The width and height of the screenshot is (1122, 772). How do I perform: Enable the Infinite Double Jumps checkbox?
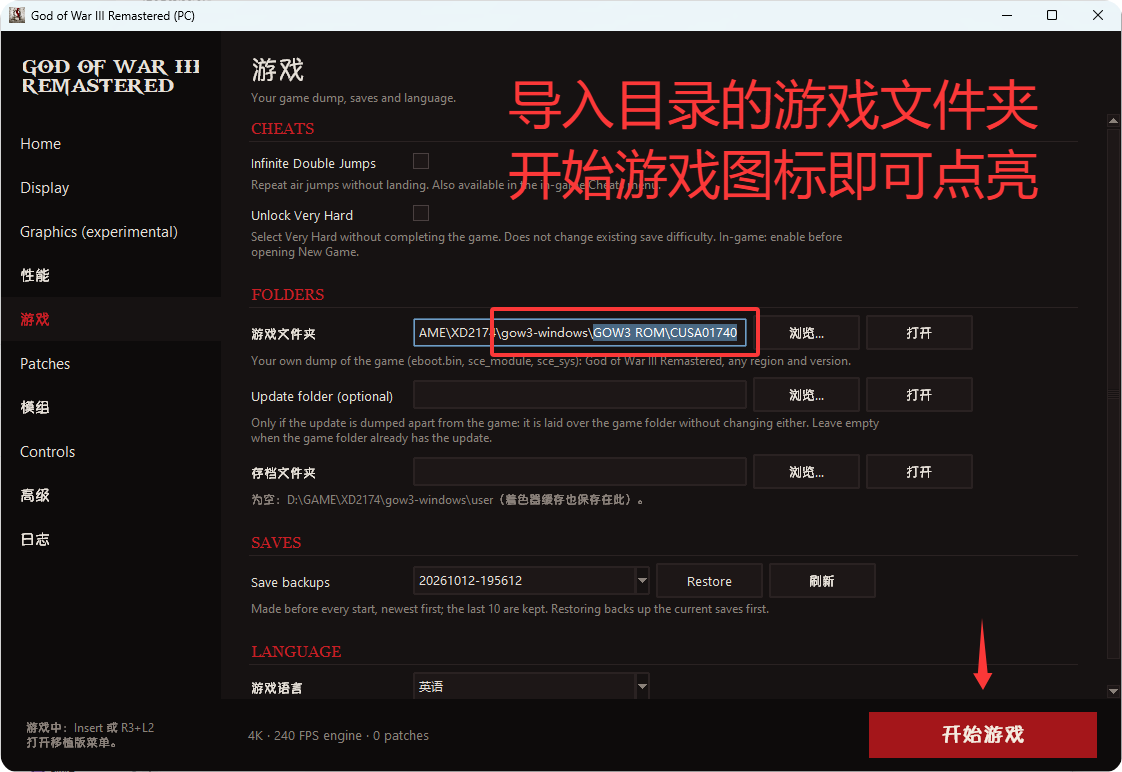coord(421,161)
